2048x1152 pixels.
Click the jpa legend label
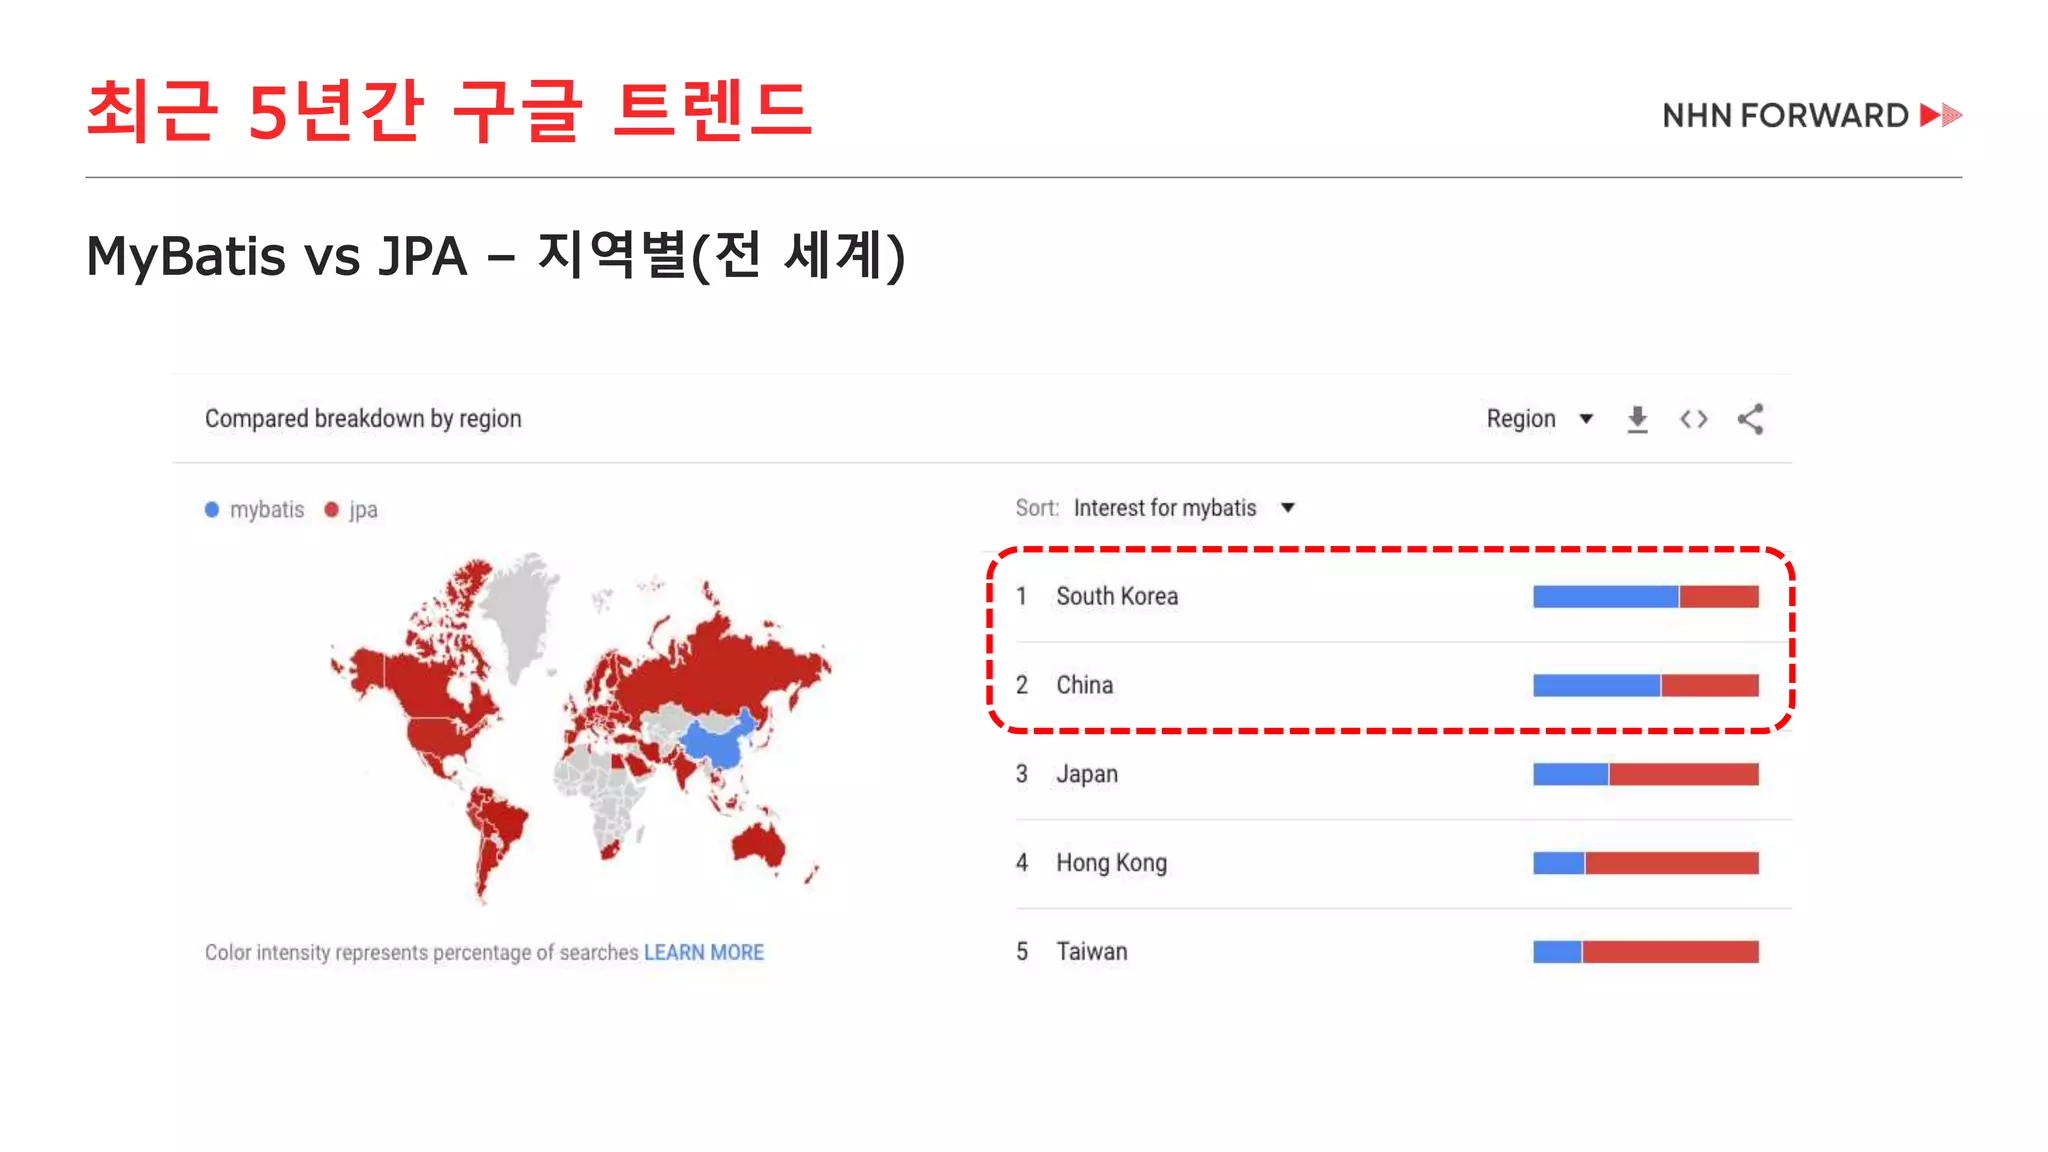[363, 510]
